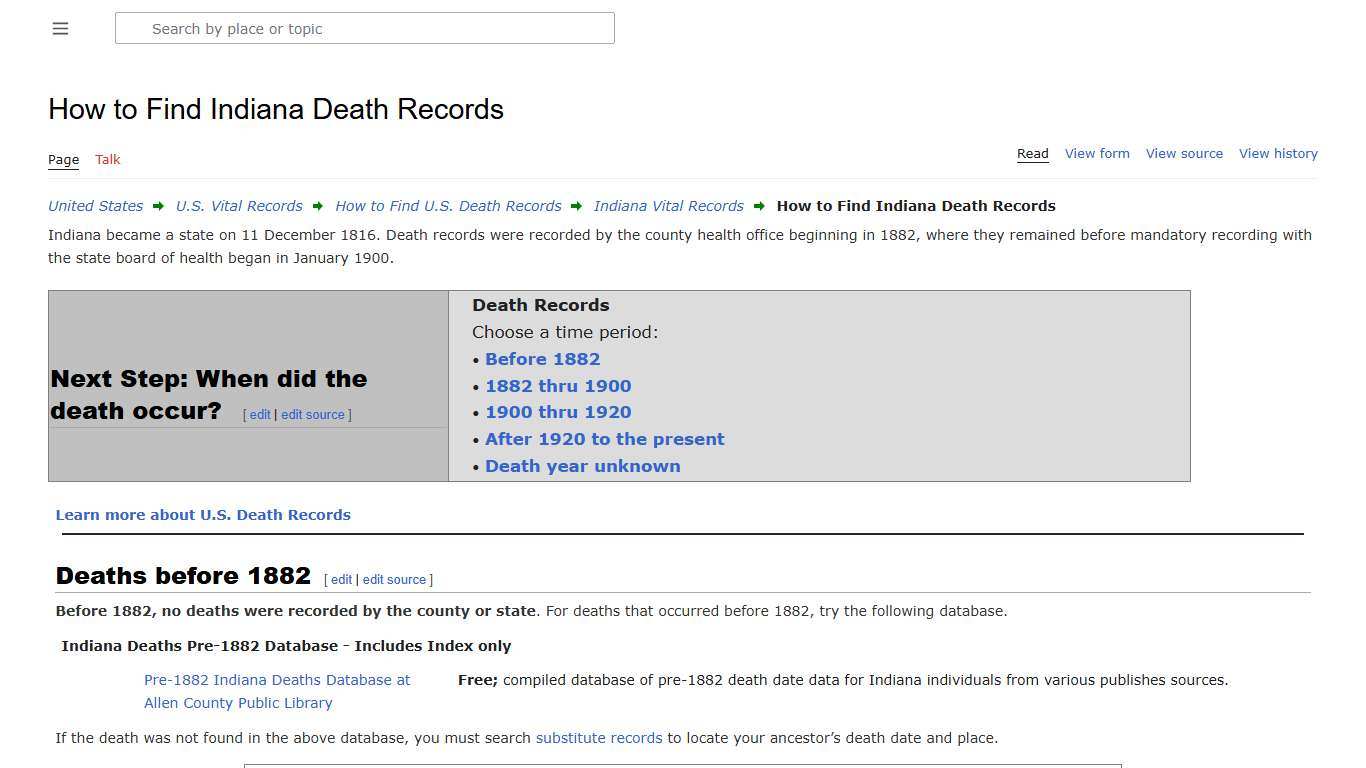
Task: Open How to Find U.S. Death Records
Action: click(x=447, y=206)
